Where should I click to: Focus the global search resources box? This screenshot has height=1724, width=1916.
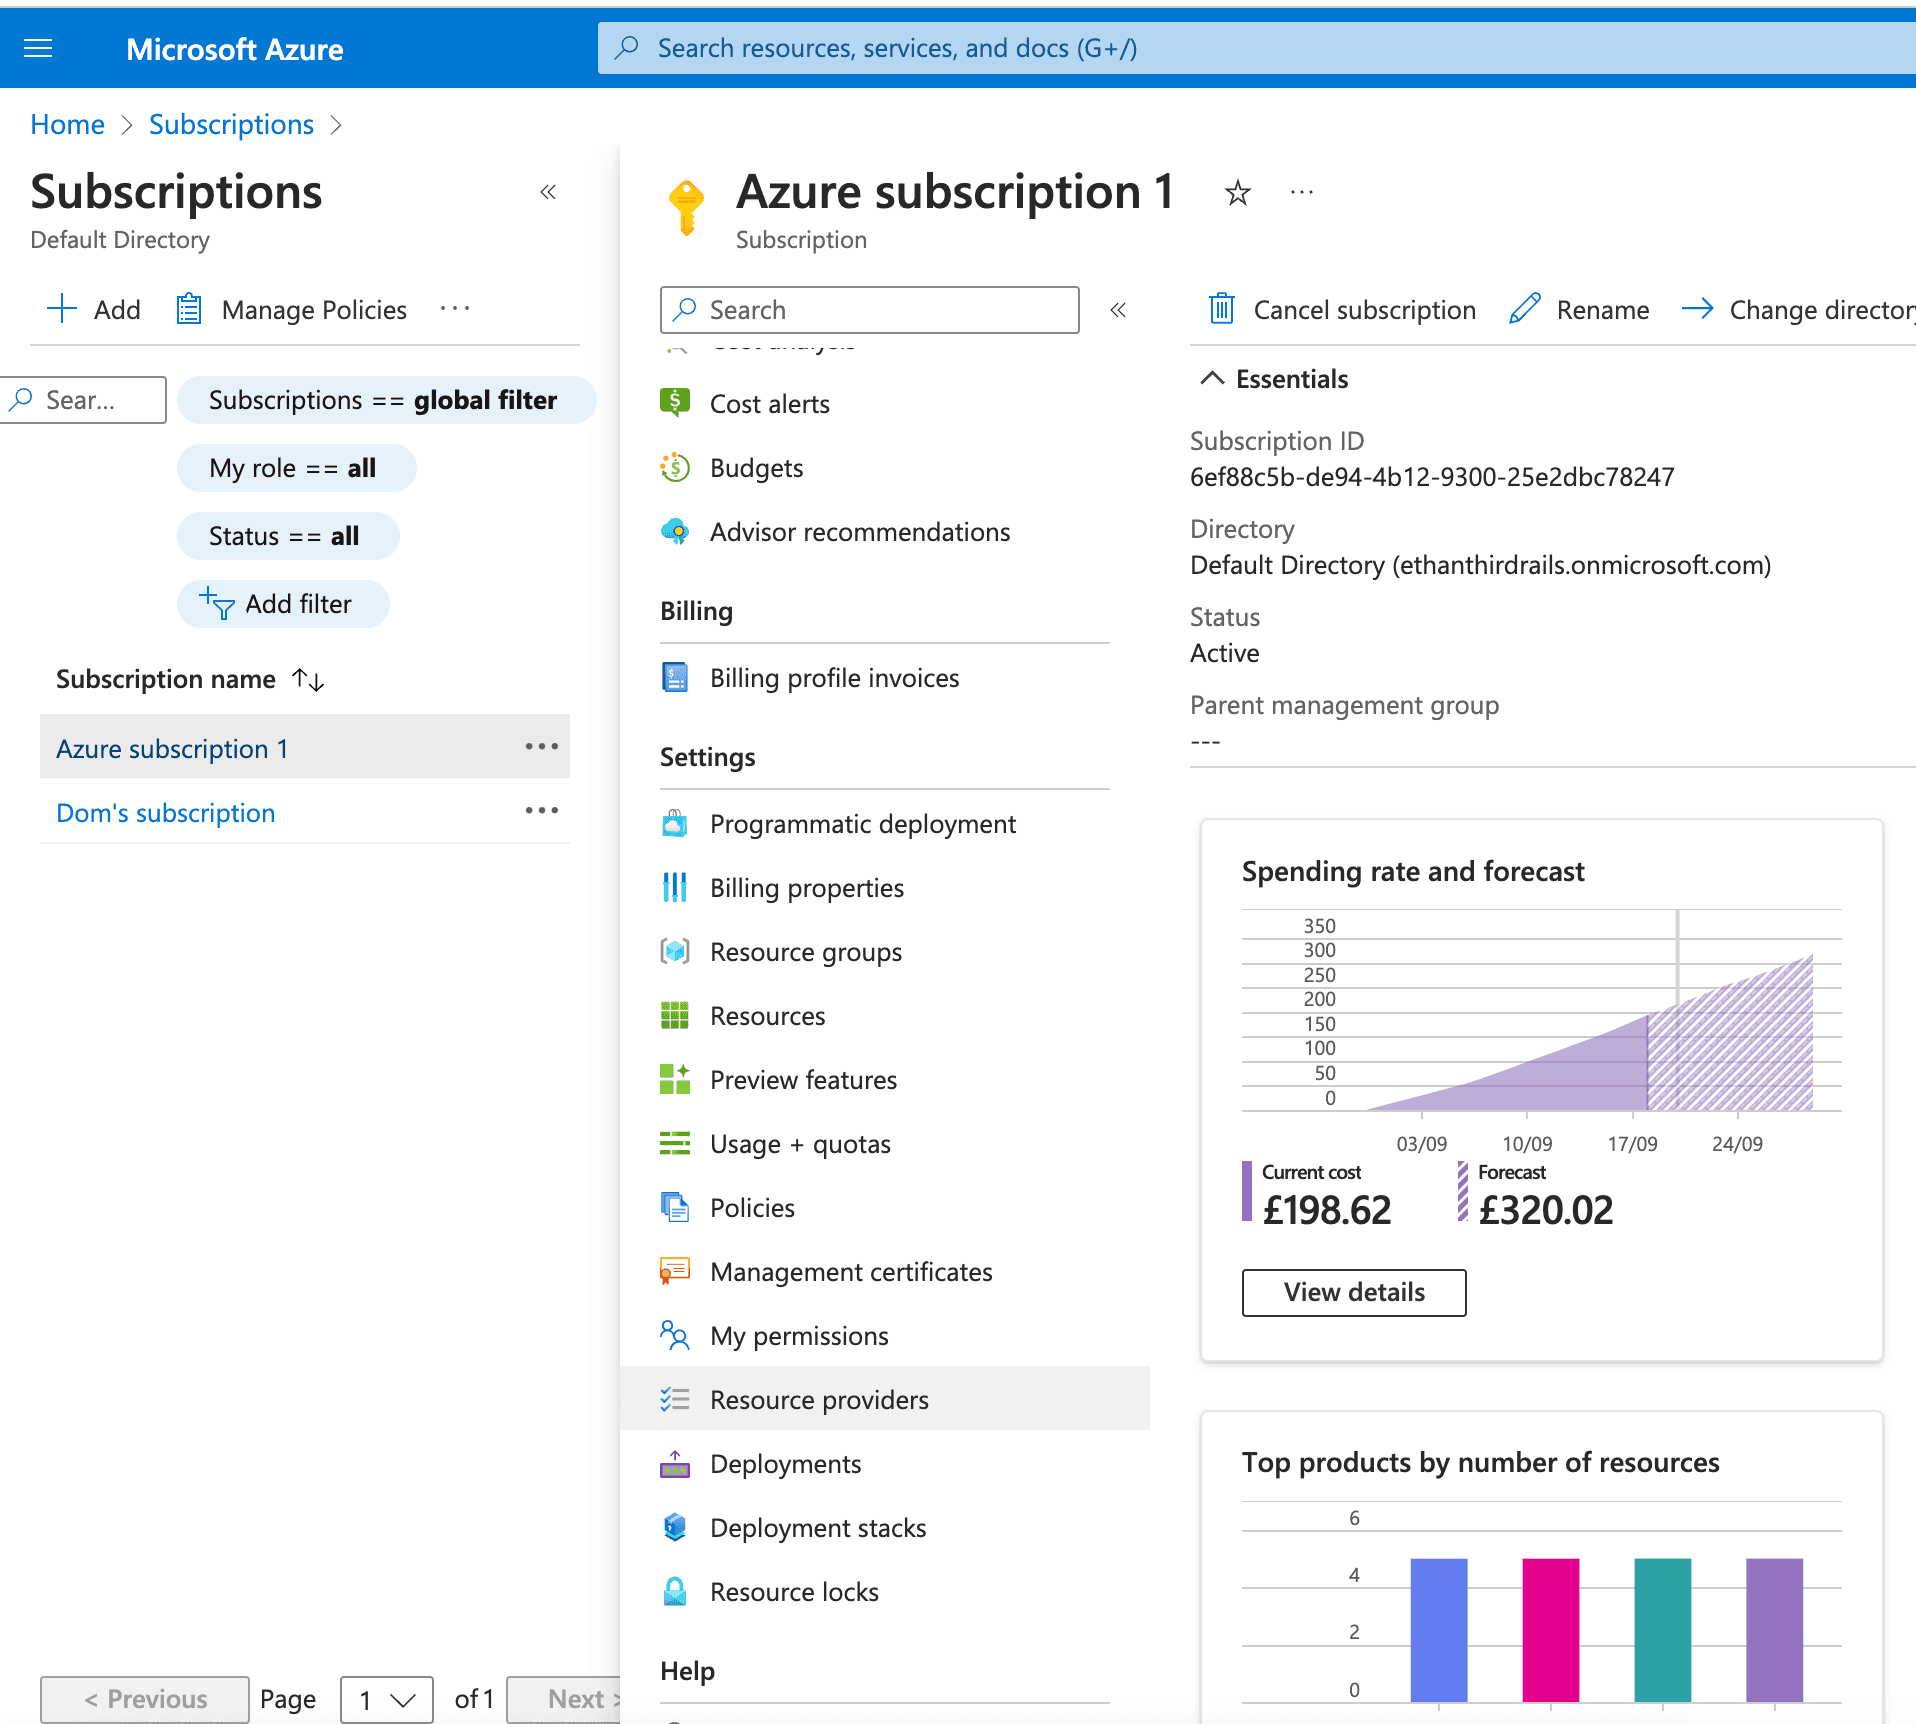coord(1257,48)
